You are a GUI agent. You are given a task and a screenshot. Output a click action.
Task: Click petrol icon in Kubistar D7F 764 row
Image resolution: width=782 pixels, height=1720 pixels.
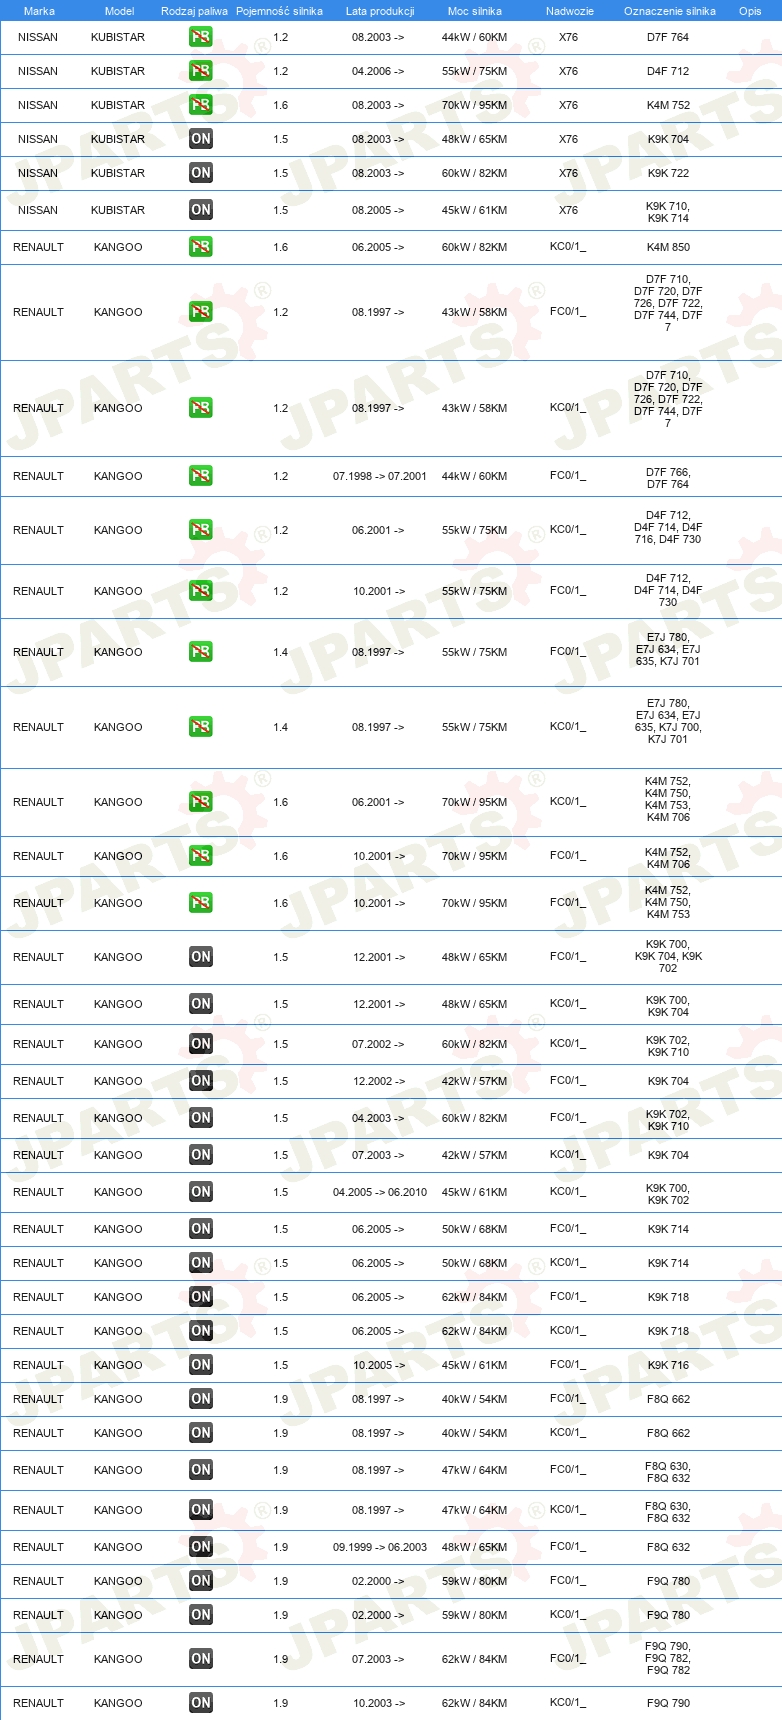click(201, 37)
